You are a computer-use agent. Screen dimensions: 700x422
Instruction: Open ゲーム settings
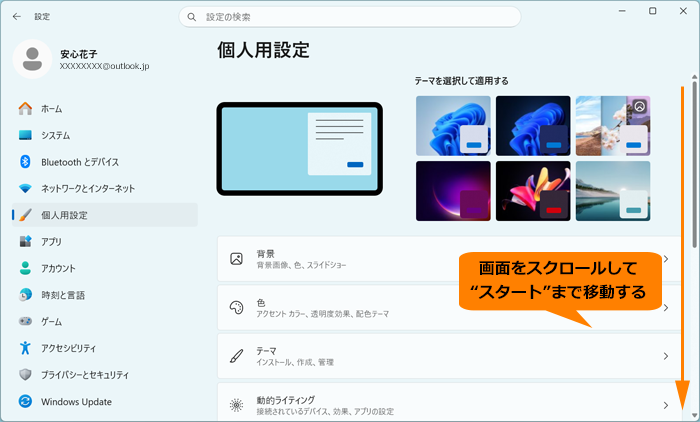(104, 321)
